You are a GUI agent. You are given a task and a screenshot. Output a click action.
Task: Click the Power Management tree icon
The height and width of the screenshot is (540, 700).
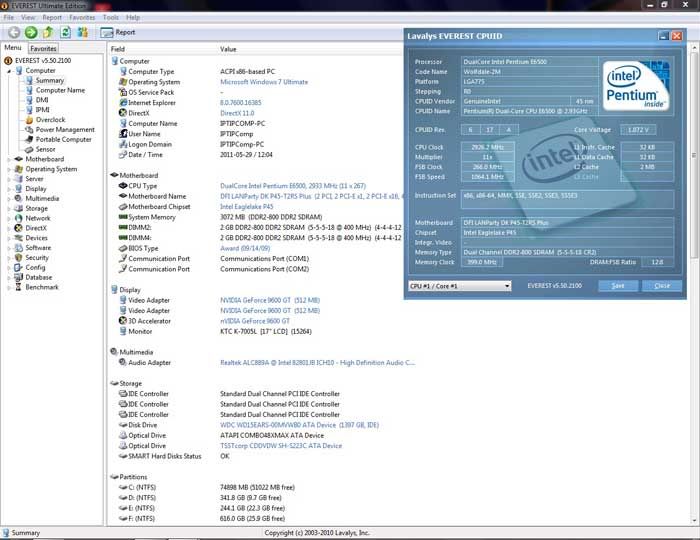(29, 129)
